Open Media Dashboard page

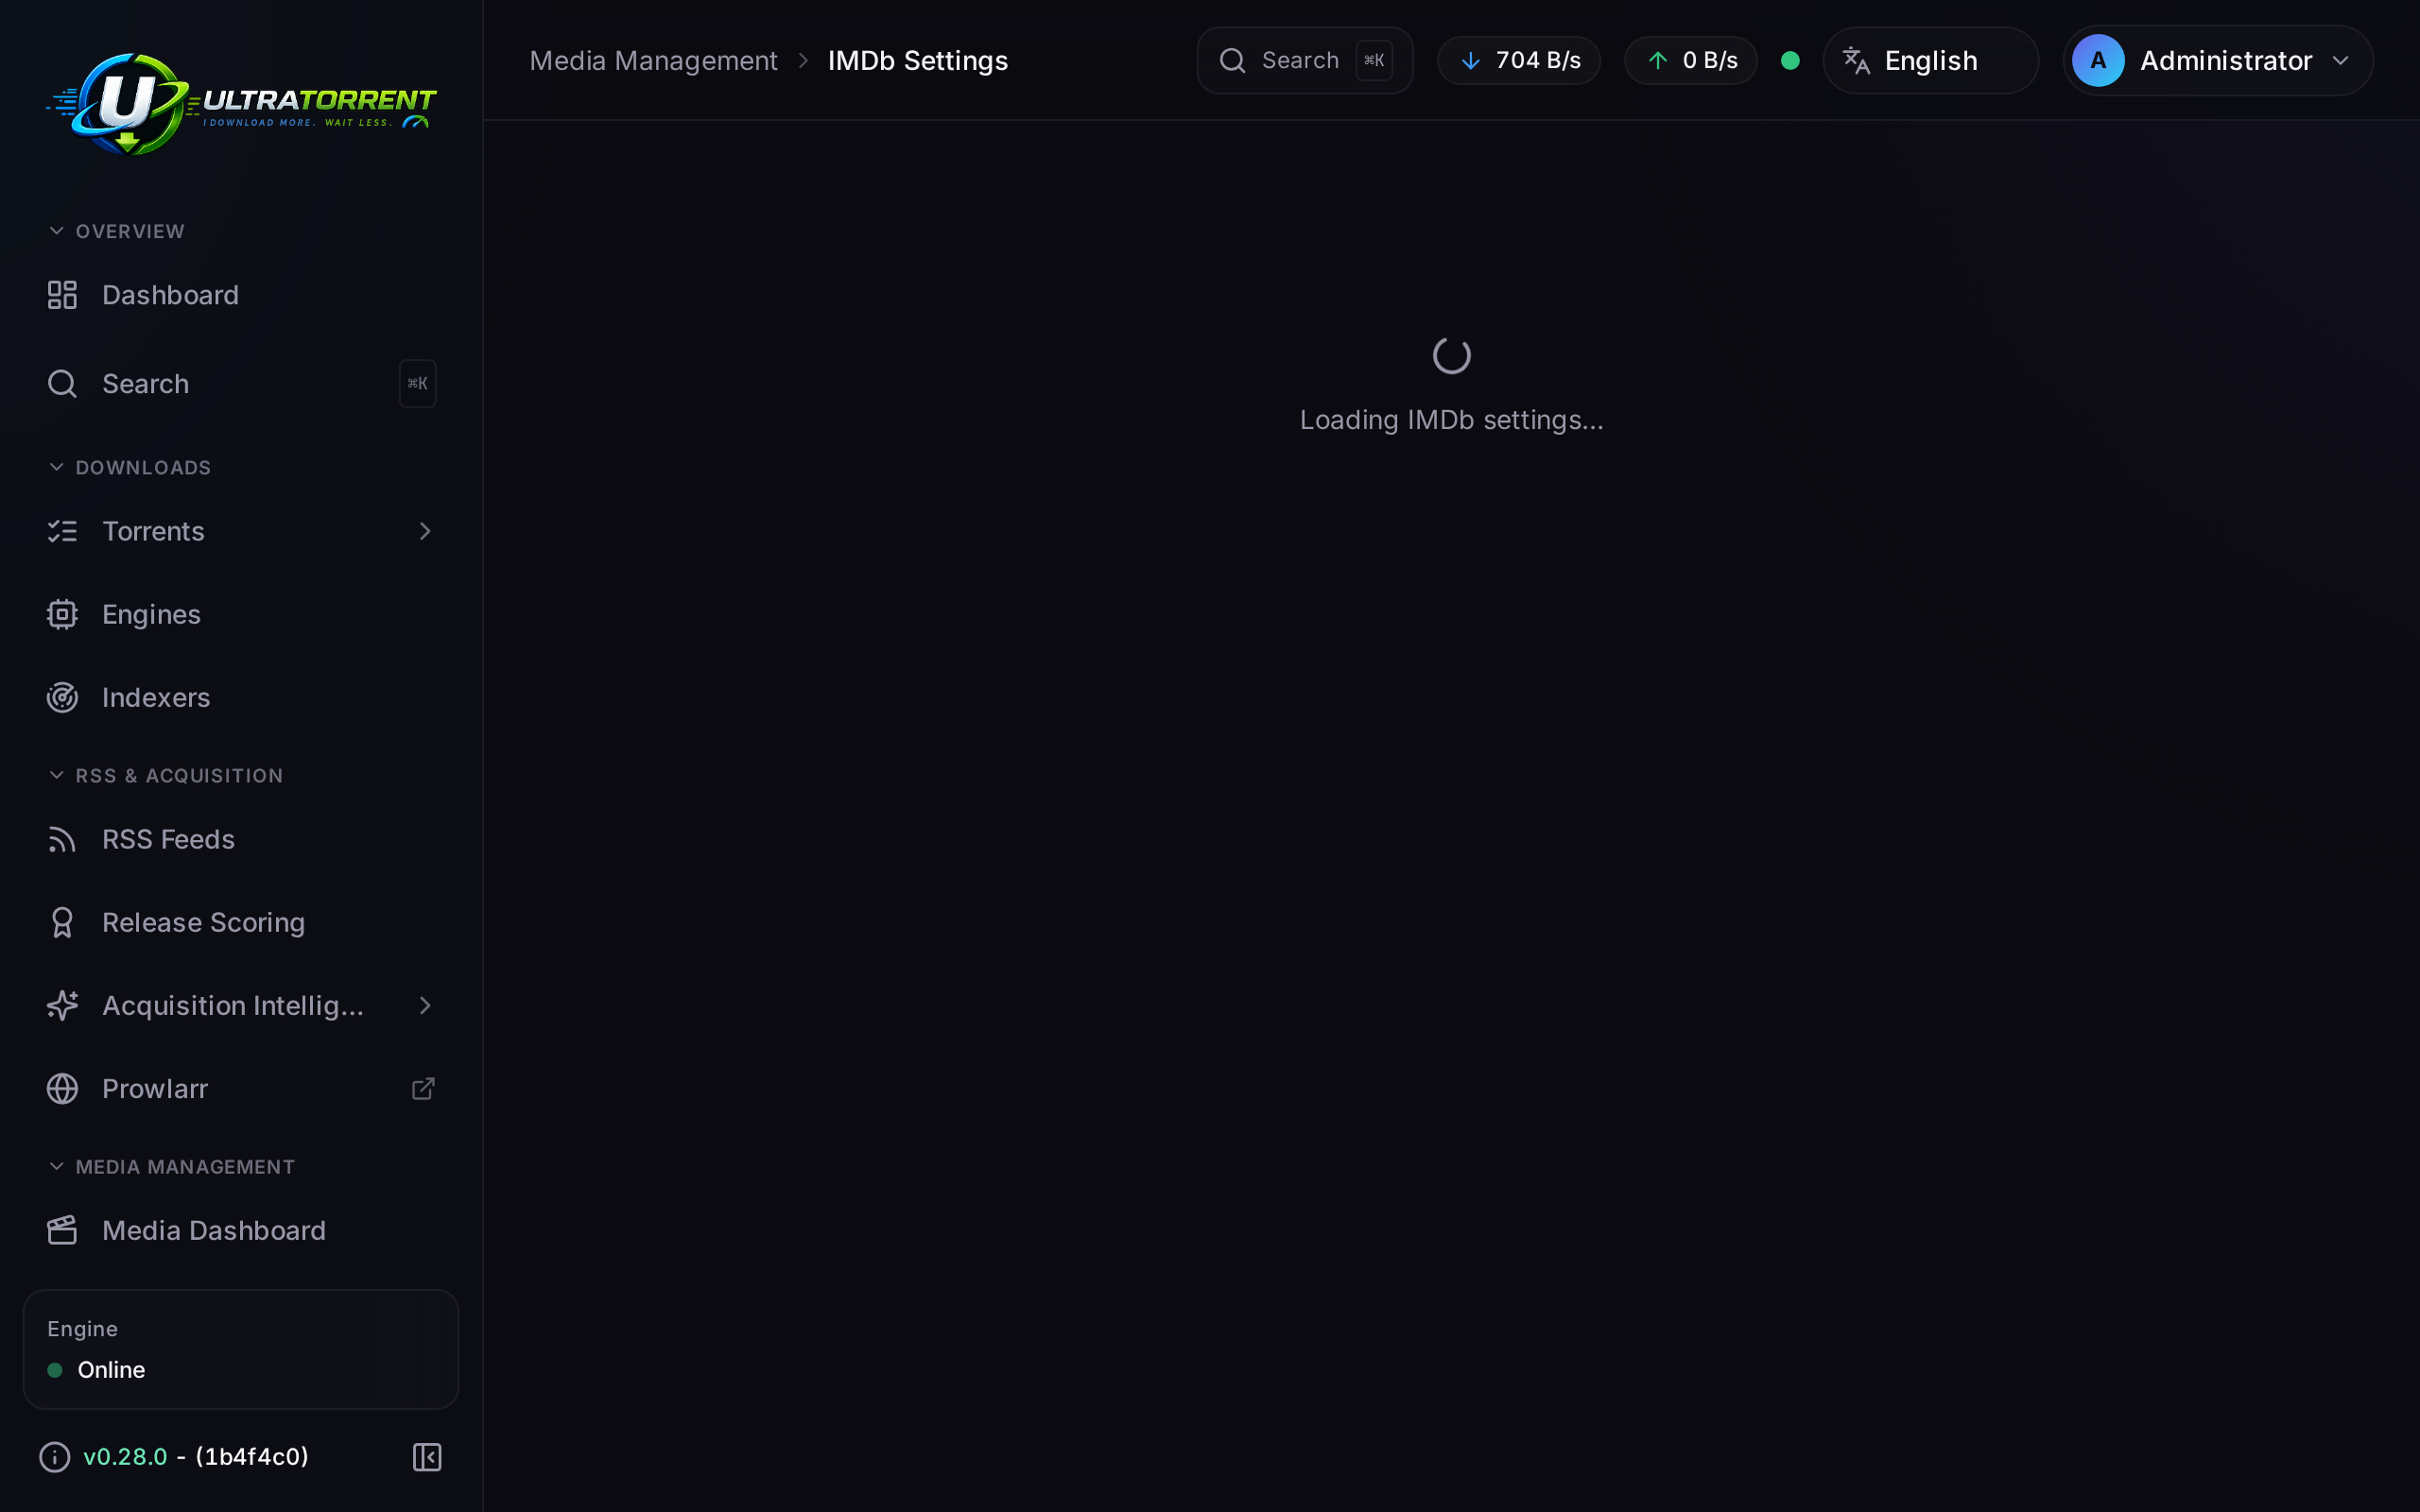coord(241,1230)
